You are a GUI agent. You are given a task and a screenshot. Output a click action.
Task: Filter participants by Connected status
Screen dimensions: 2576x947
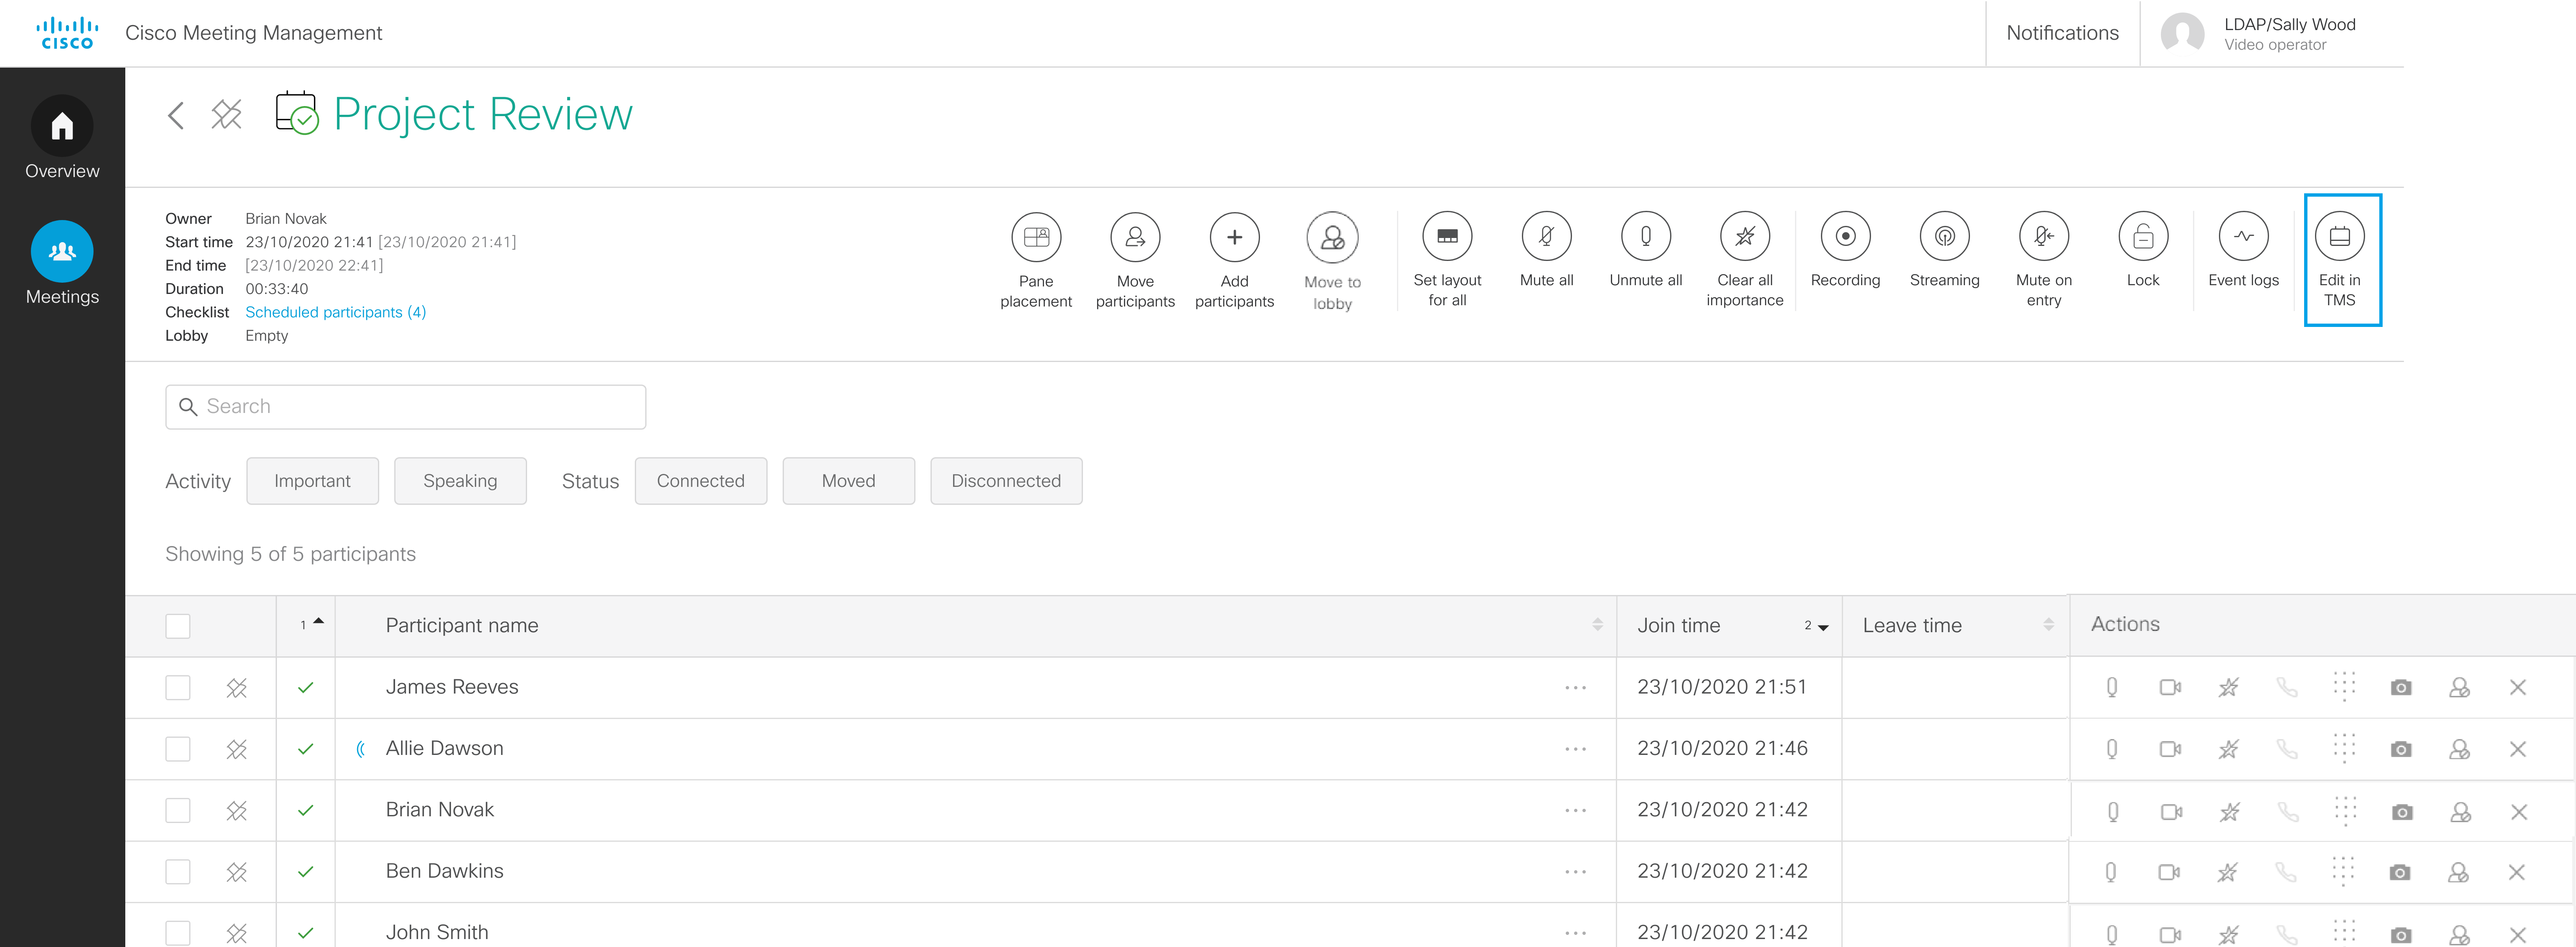(x=700, y=481)
